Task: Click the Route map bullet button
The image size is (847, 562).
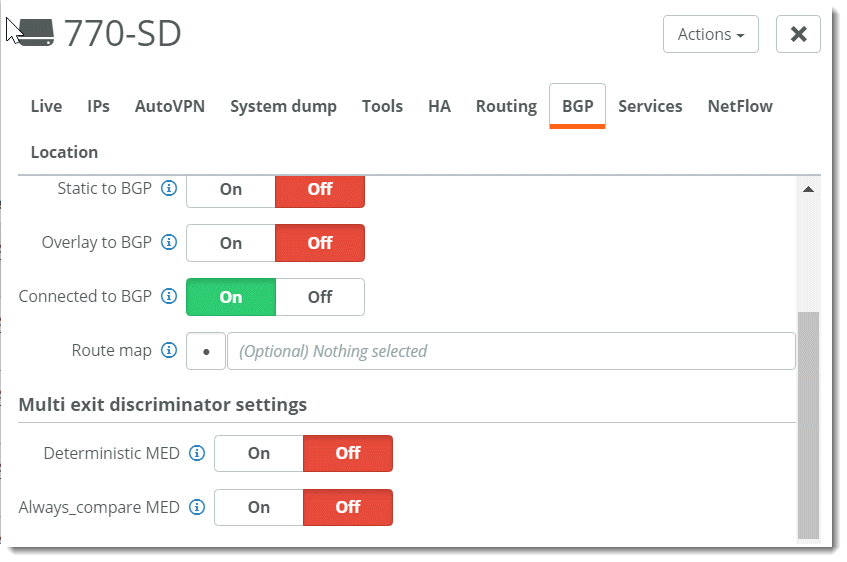Action: coord(206,351)
